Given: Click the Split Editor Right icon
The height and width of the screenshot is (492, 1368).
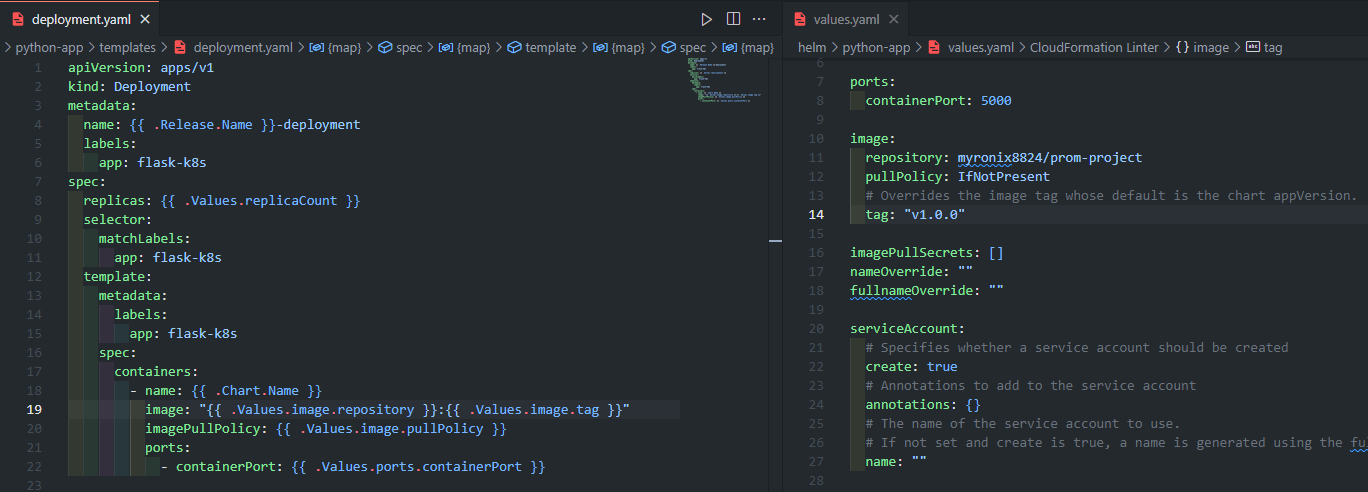Looking at the screenshot, I should 733,19.
